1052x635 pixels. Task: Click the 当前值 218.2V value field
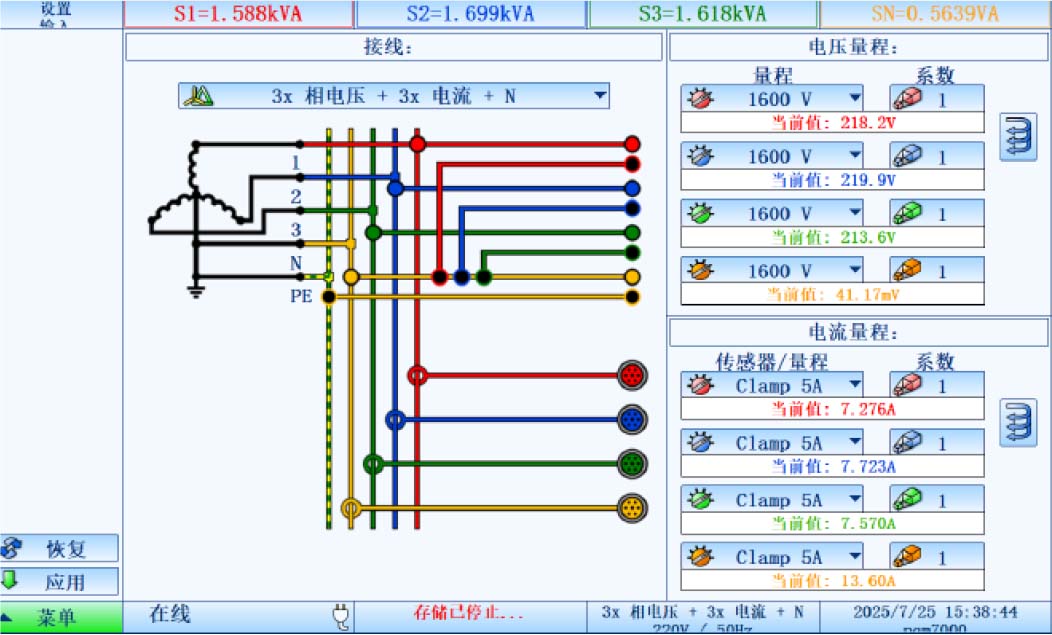(832, 120)
